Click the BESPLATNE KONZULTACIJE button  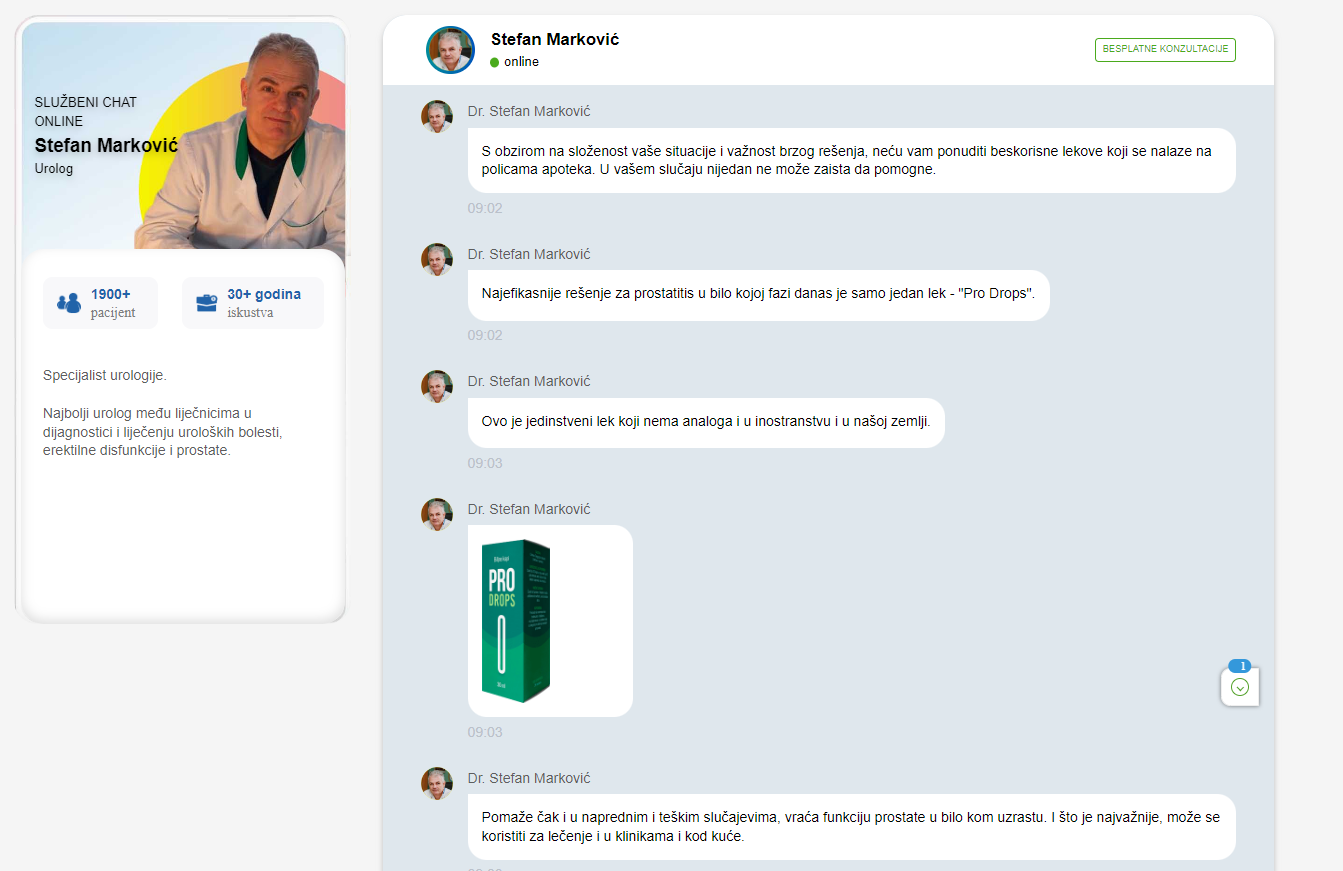pyautogui.click(x=1165, y=50)
